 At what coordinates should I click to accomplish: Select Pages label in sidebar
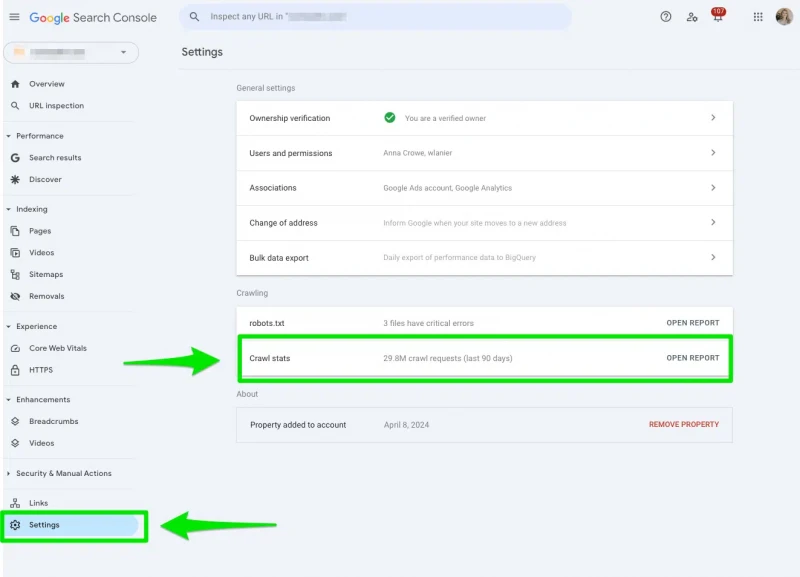40,231
